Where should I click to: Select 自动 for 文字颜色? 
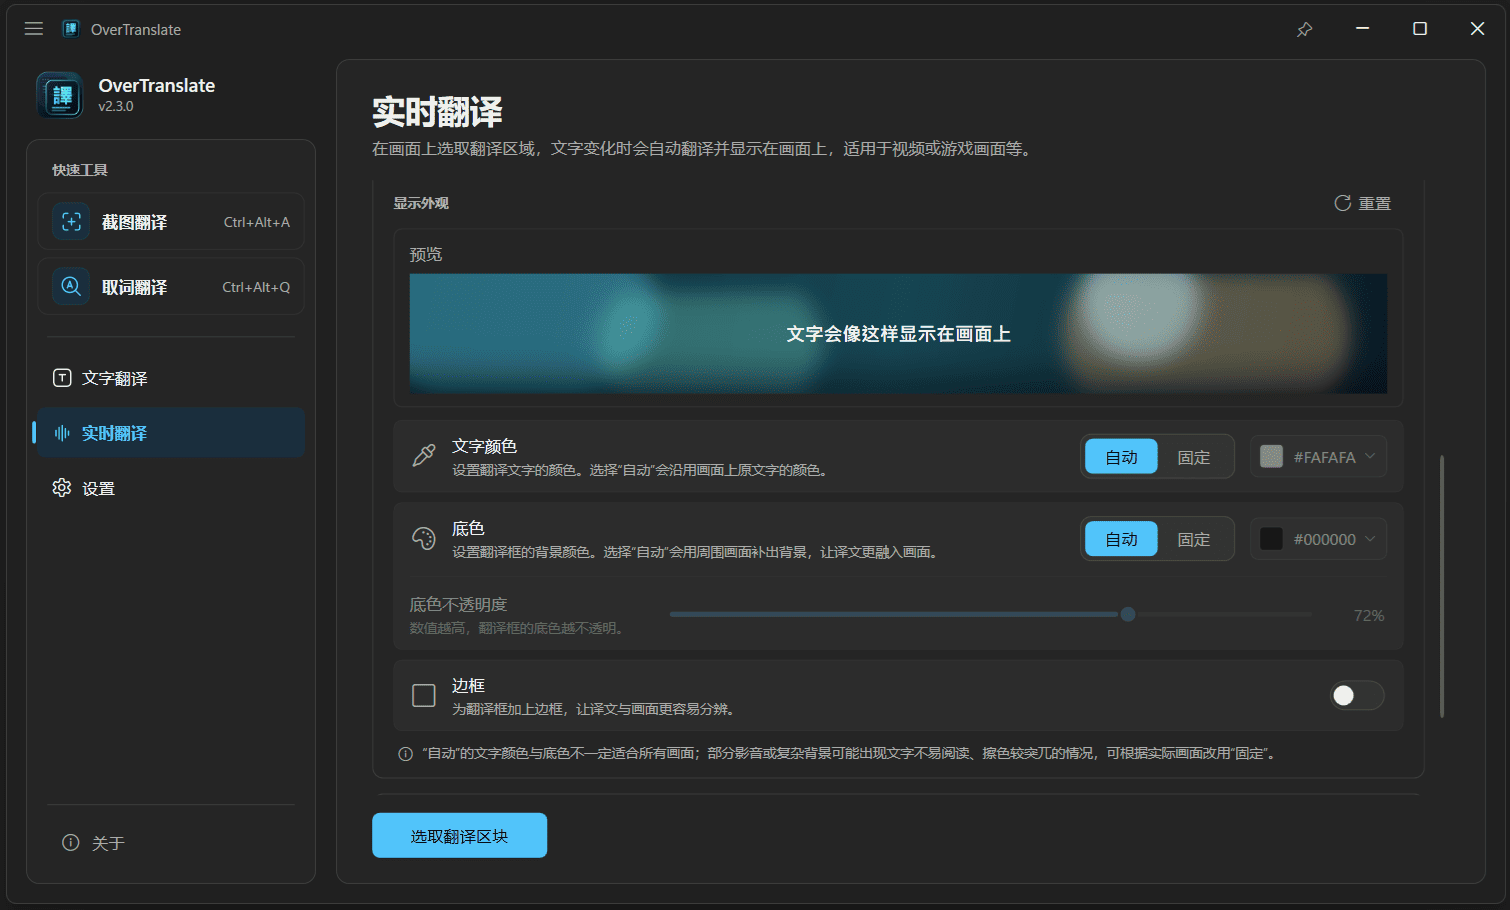[x=1121, y=457]
